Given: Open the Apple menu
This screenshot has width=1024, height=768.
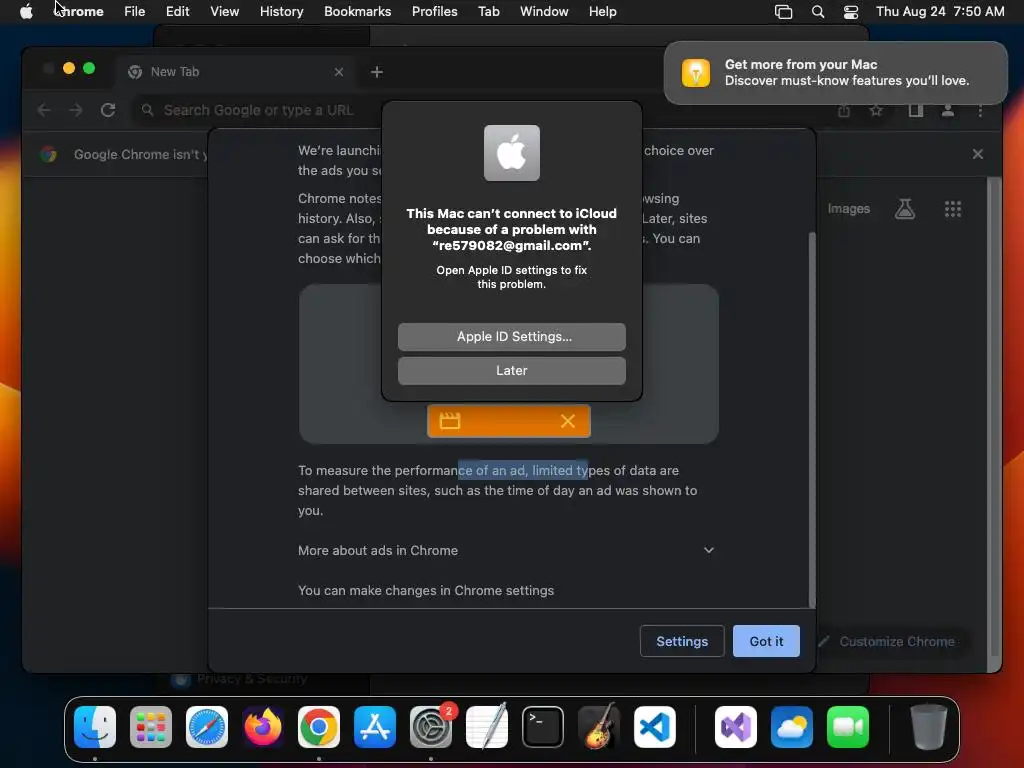Looking at the screenshot, I should tap(26, 12).
